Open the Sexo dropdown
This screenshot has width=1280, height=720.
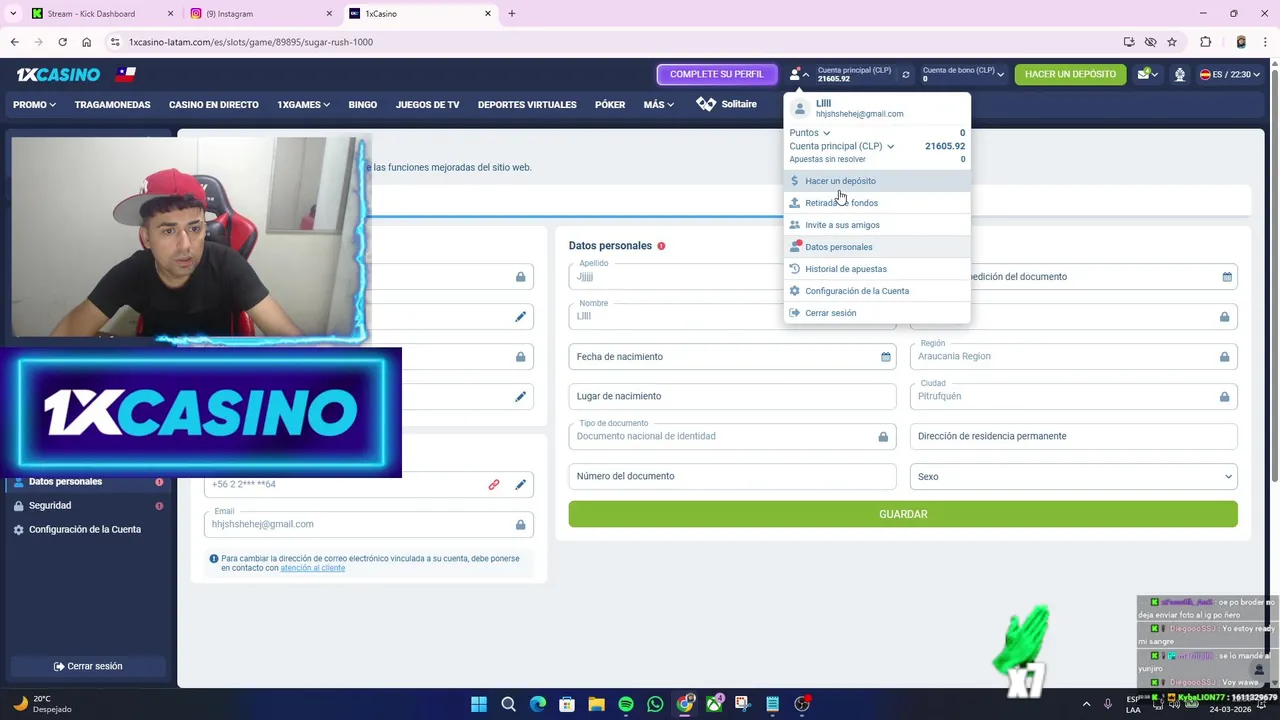[x=1073, y=477]
